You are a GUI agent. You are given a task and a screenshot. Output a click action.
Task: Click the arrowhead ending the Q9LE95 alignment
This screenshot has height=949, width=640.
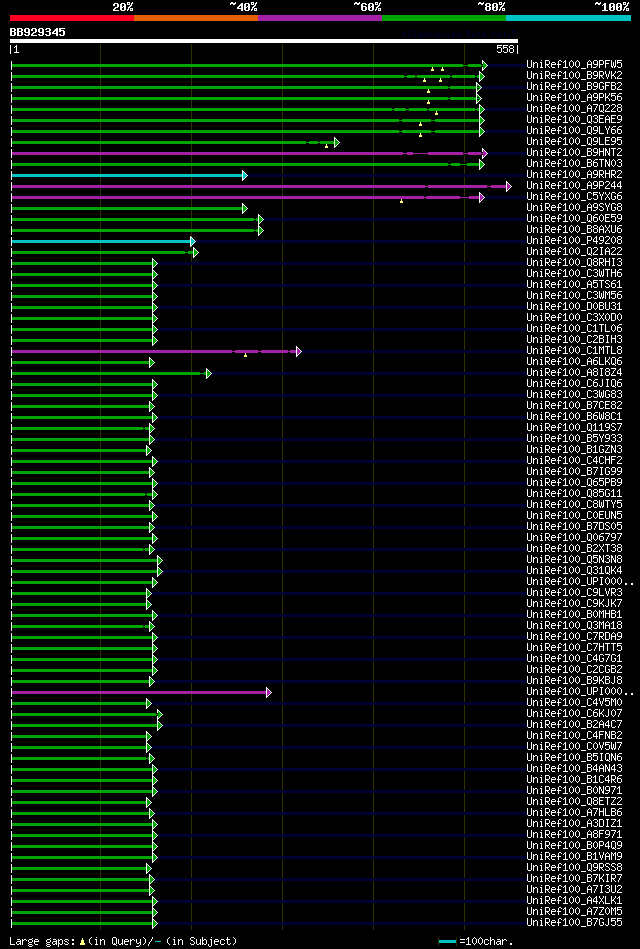[337, 142]
